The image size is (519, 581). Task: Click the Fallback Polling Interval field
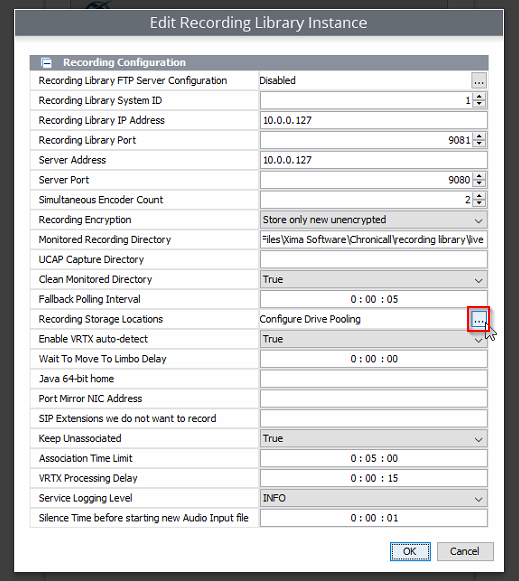373,299
